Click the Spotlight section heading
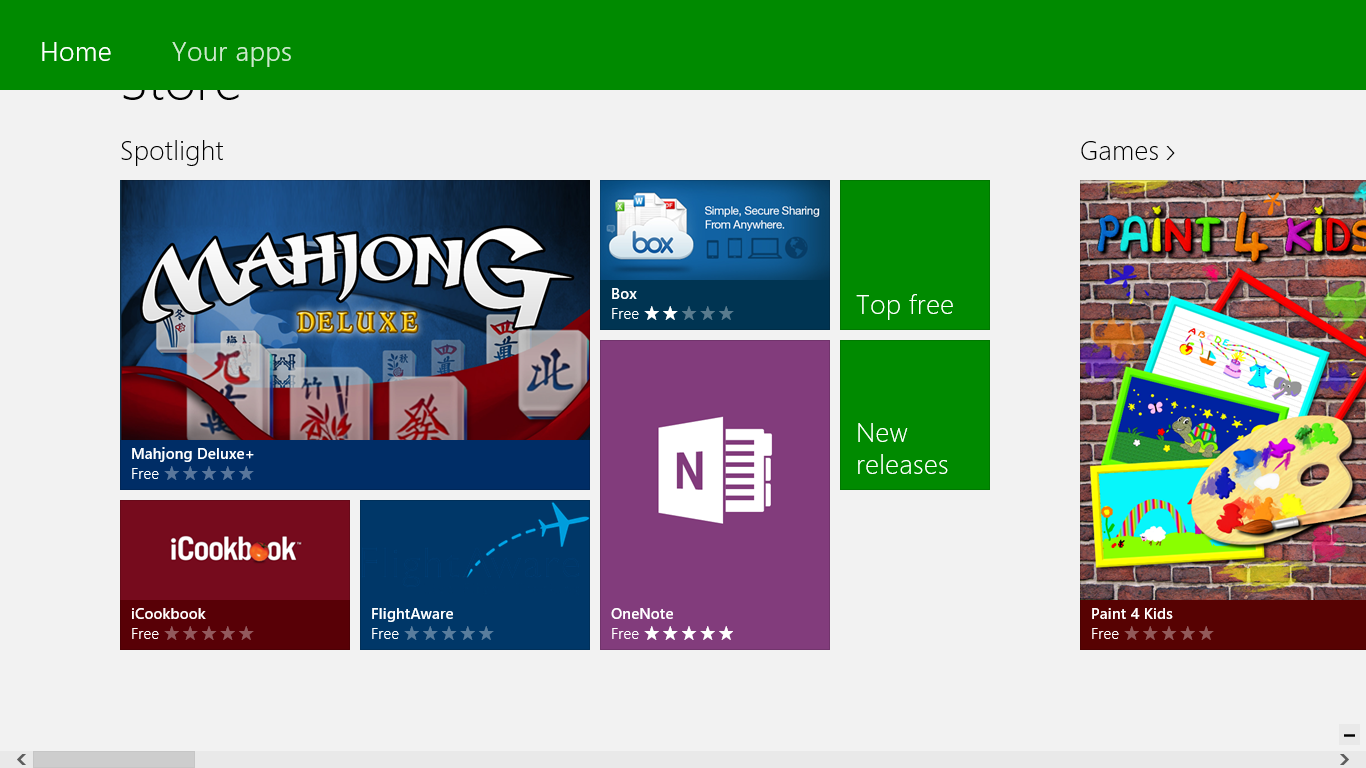The image size is (1366, 768). [x=172, y=151]
